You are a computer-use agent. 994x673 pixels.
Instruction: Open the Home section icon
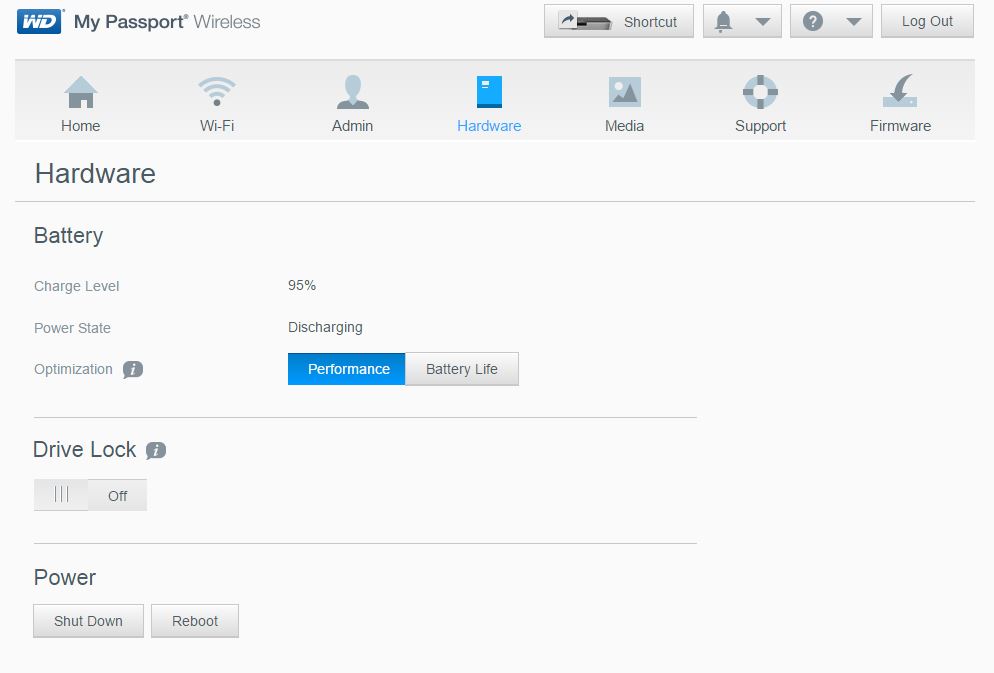pyautogui.click(x=81, y=92)
